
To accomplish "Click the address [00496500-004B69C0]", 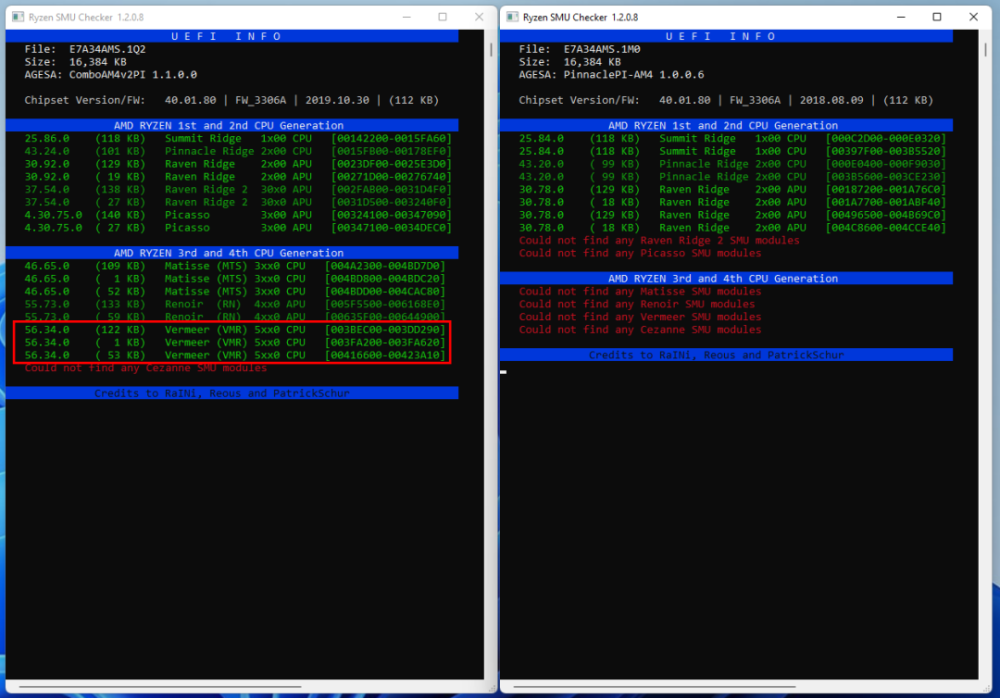I will pos(885,215).
